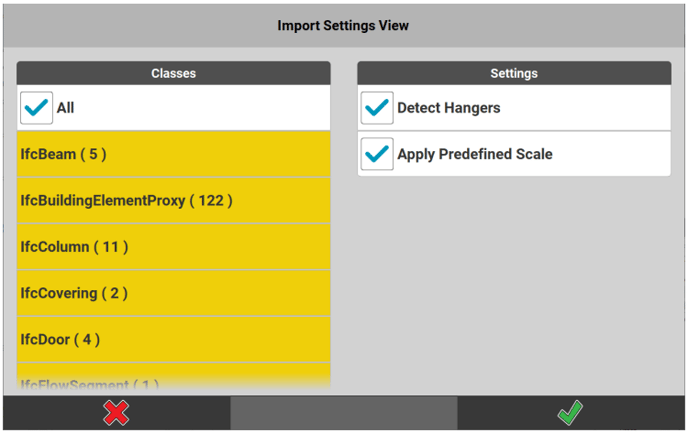Select the IfcDoor ( 4 ) class row

[173, 339]
